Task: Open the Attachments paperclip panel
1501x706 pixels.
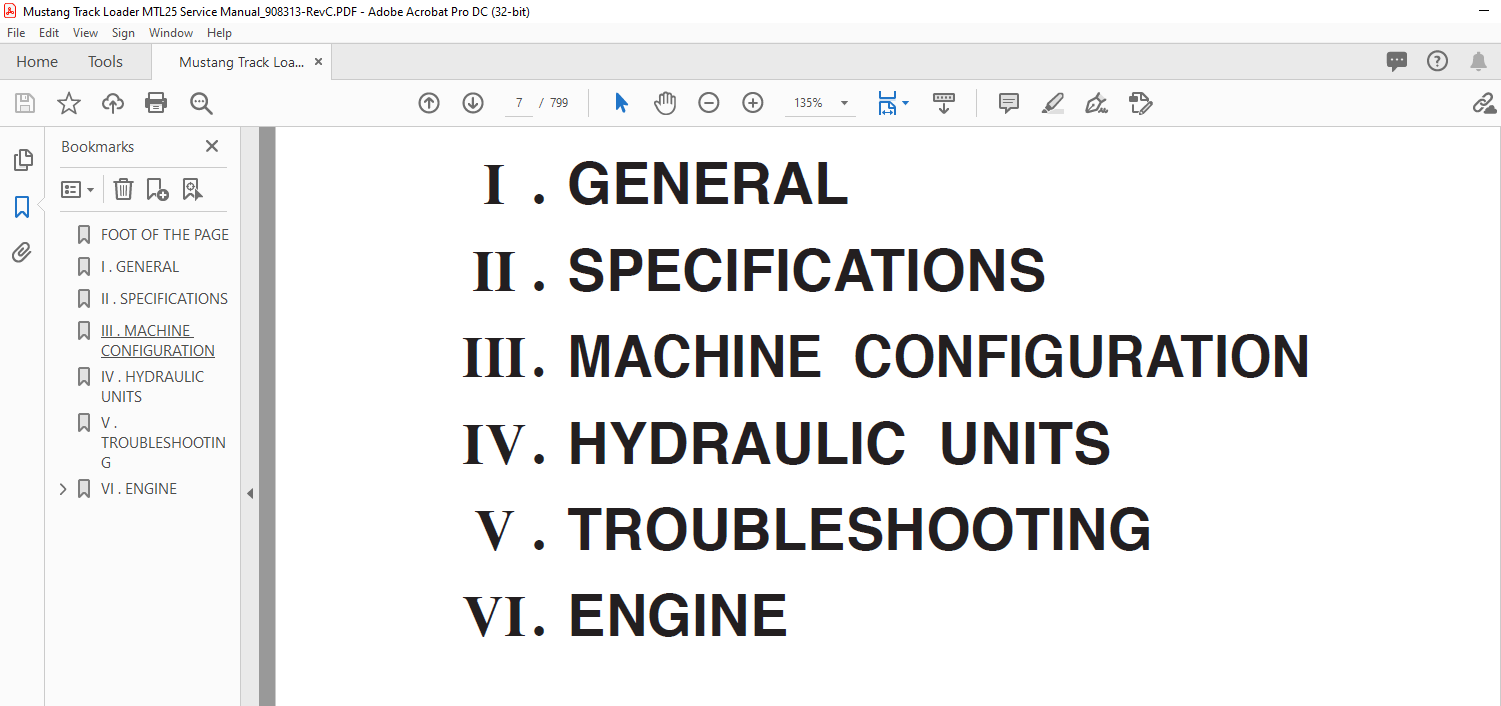Action: (x=22, y=252)
